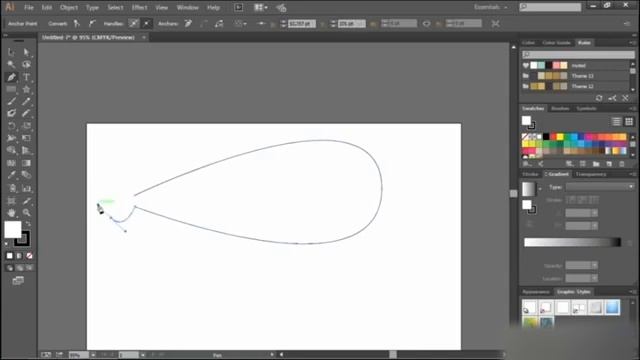This screenshot has height=360, width=640.
Task: Select the Zoom magnifier tool
Action: [27, 213]
